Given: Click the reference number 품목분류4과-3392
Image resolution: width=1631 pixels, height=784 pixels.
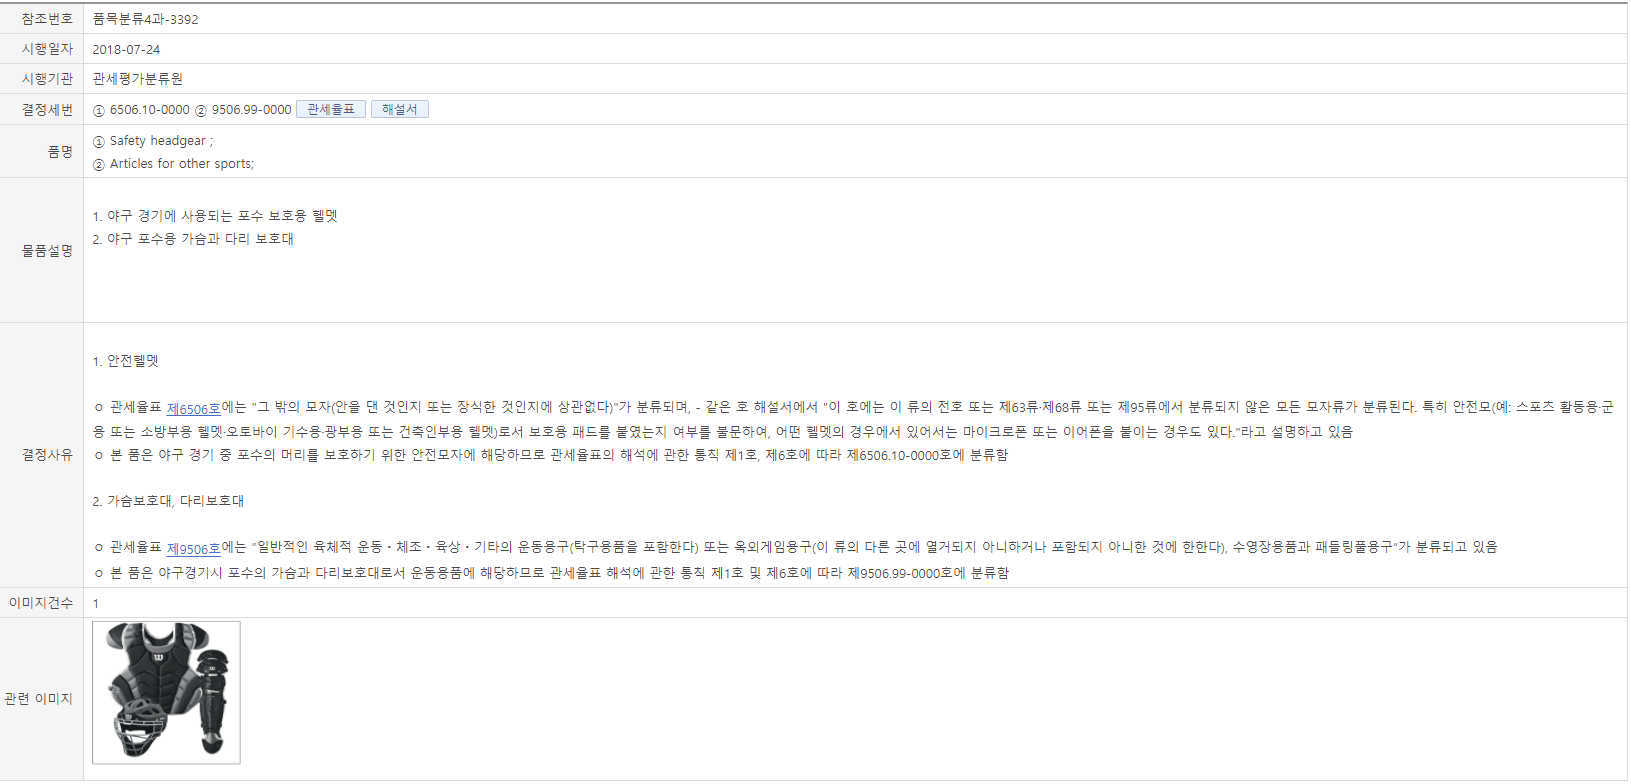Looking at the screenshot, I should pyautogui.click(x=145, y=19).
